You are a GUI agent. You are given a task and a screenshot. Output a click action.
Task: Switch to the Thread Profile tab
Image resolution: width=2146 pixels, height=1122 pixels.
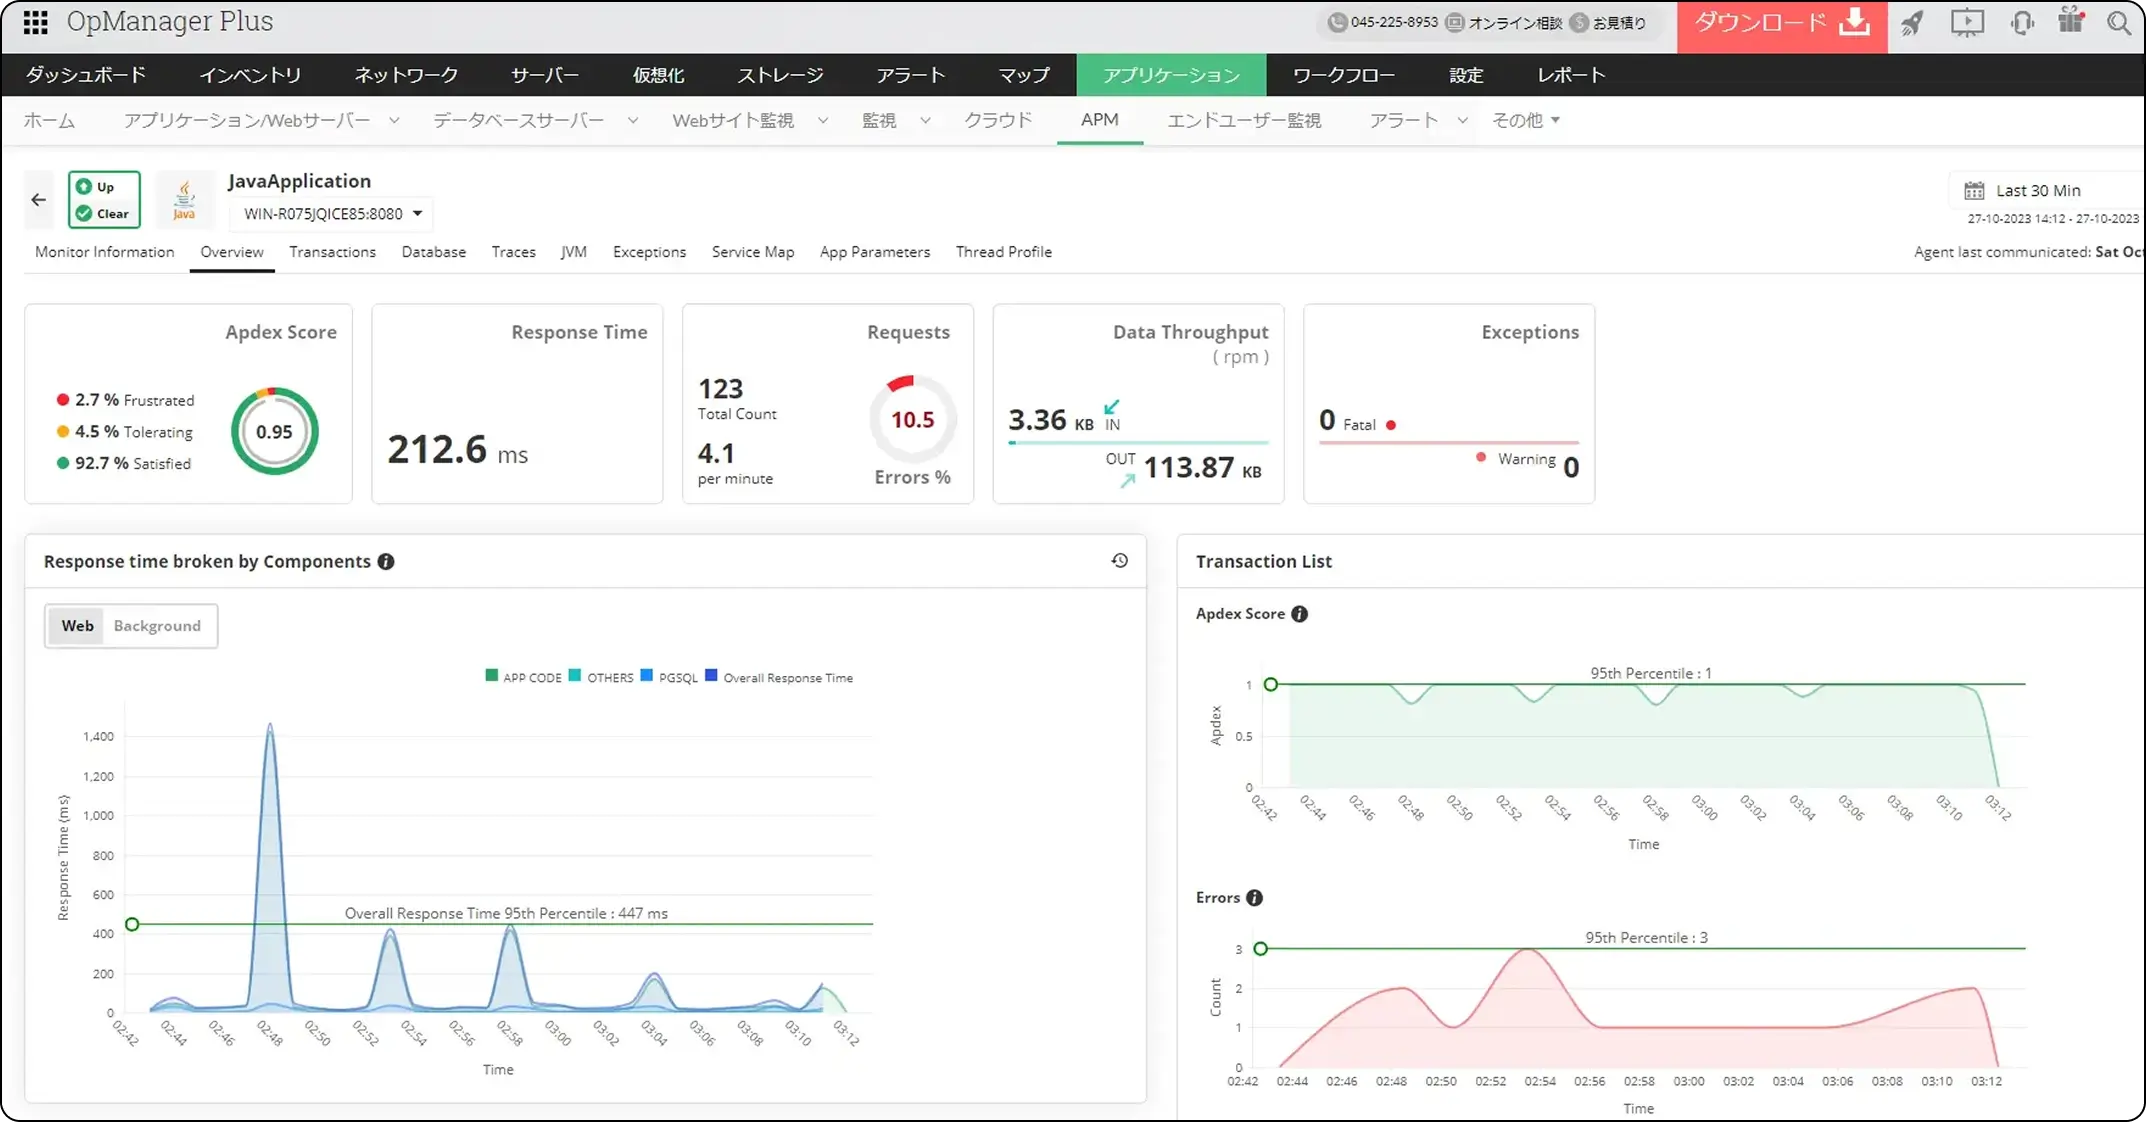click(x=1004, y=252)
